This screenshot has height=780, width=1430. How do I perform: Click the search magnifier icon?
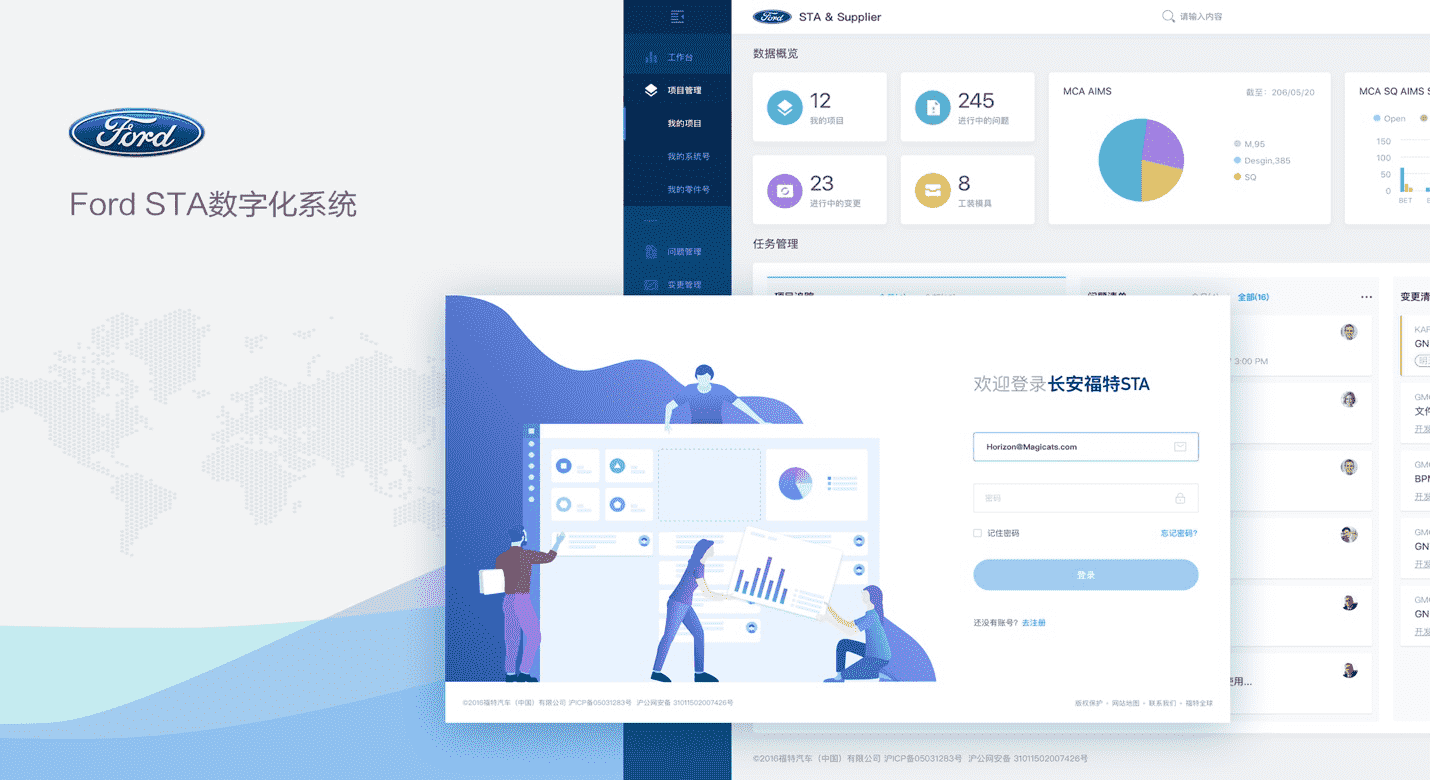1168,17
